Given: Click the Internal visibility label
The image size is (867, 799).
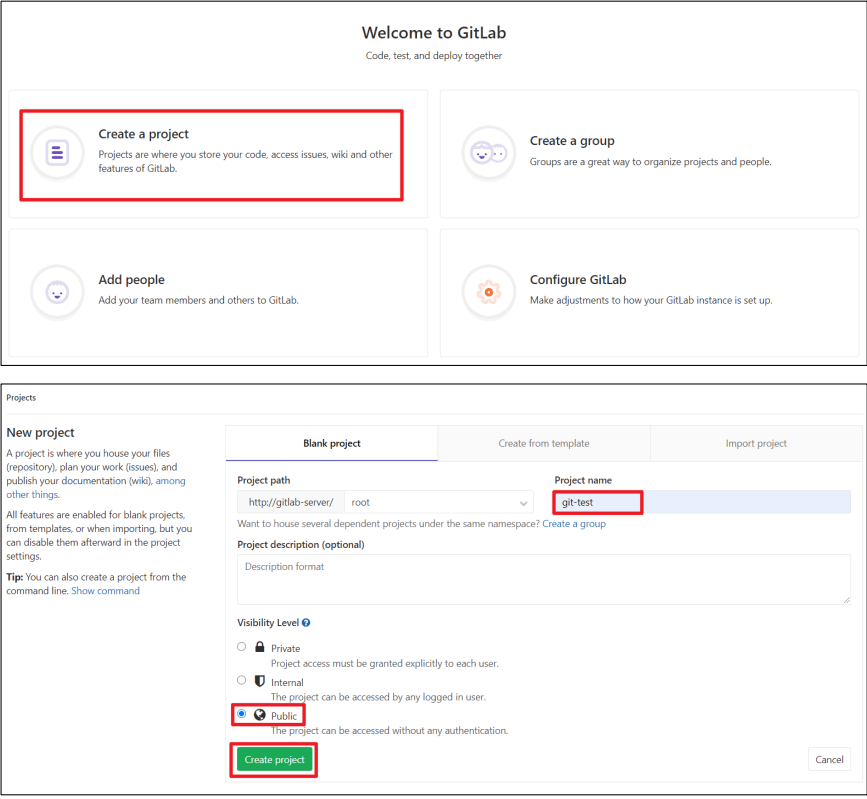Looking at the screenshot, I should pyautogui.click(x=287, y=682).
